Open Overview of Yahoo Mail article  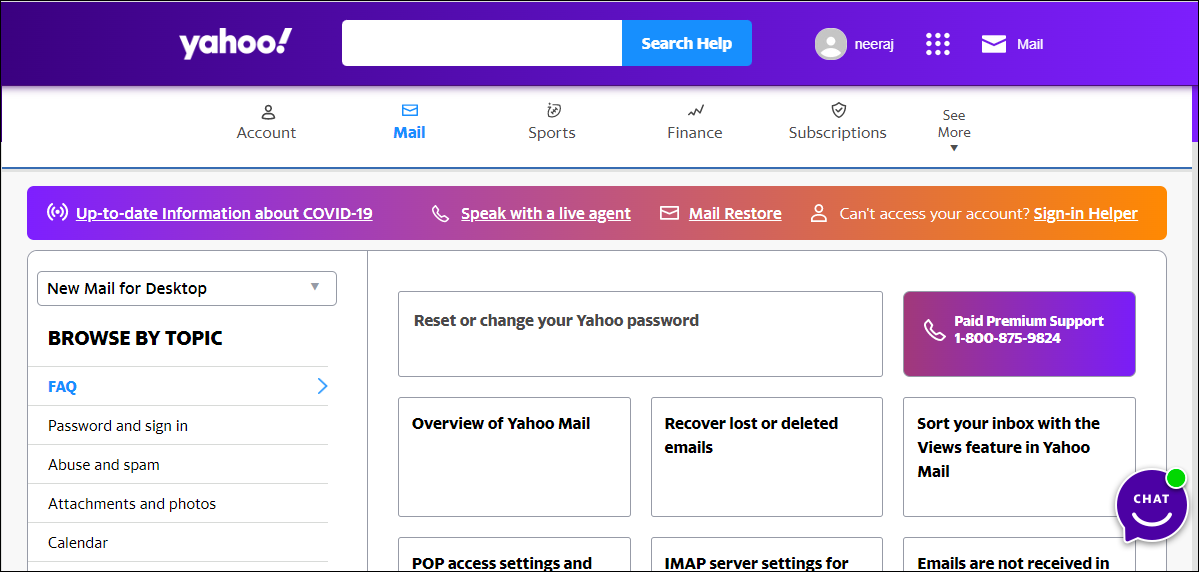pyautogui.click(x=515, y=457)
